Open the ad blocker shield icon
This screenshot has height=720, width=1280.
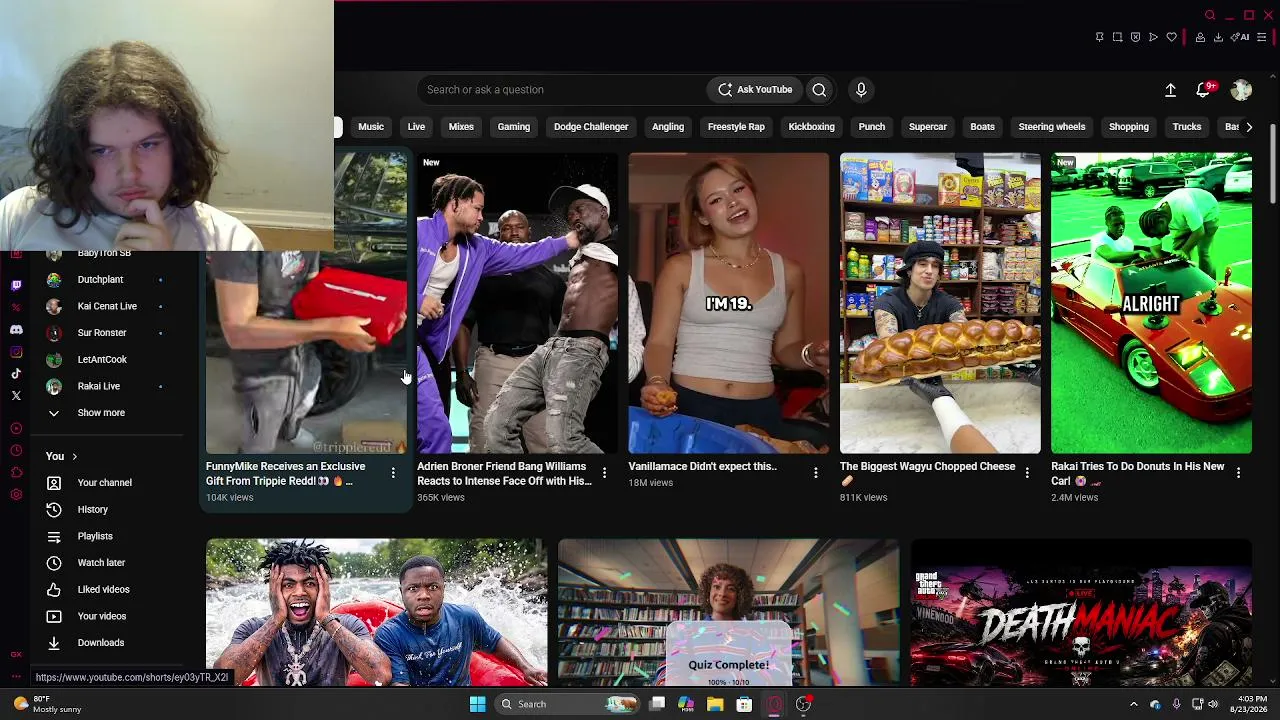(x=1135, y=37)
